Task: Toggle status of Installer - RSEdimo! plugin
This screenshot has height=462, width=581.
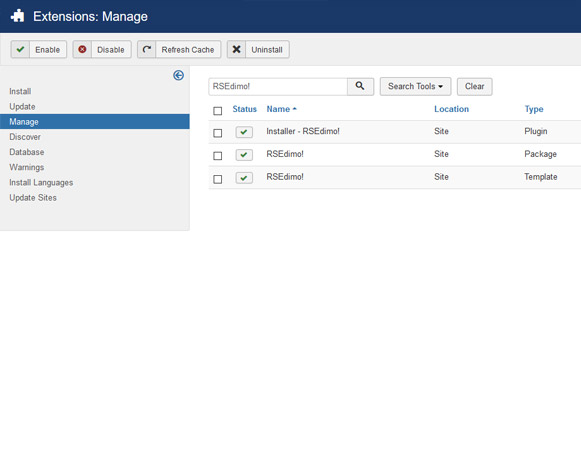Action: click(x=244, y=132)
